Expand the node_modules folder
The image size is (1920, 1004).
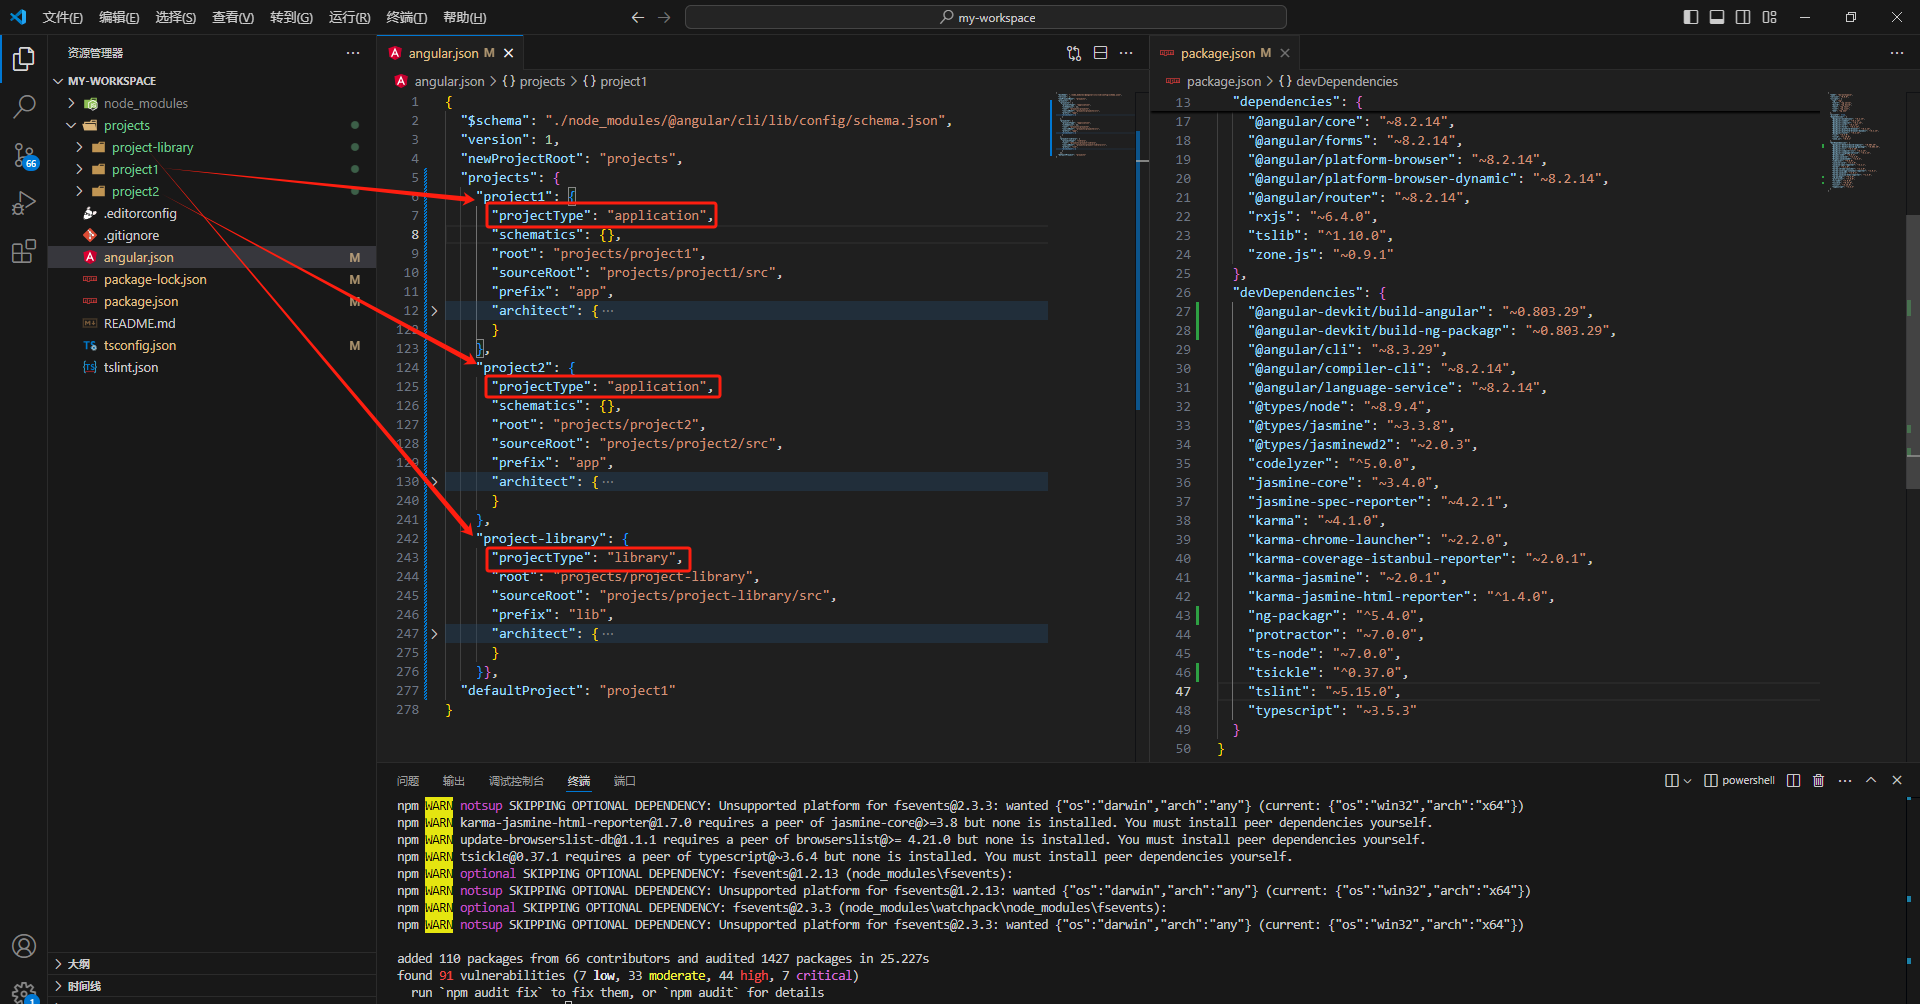(x=71, y=103)
